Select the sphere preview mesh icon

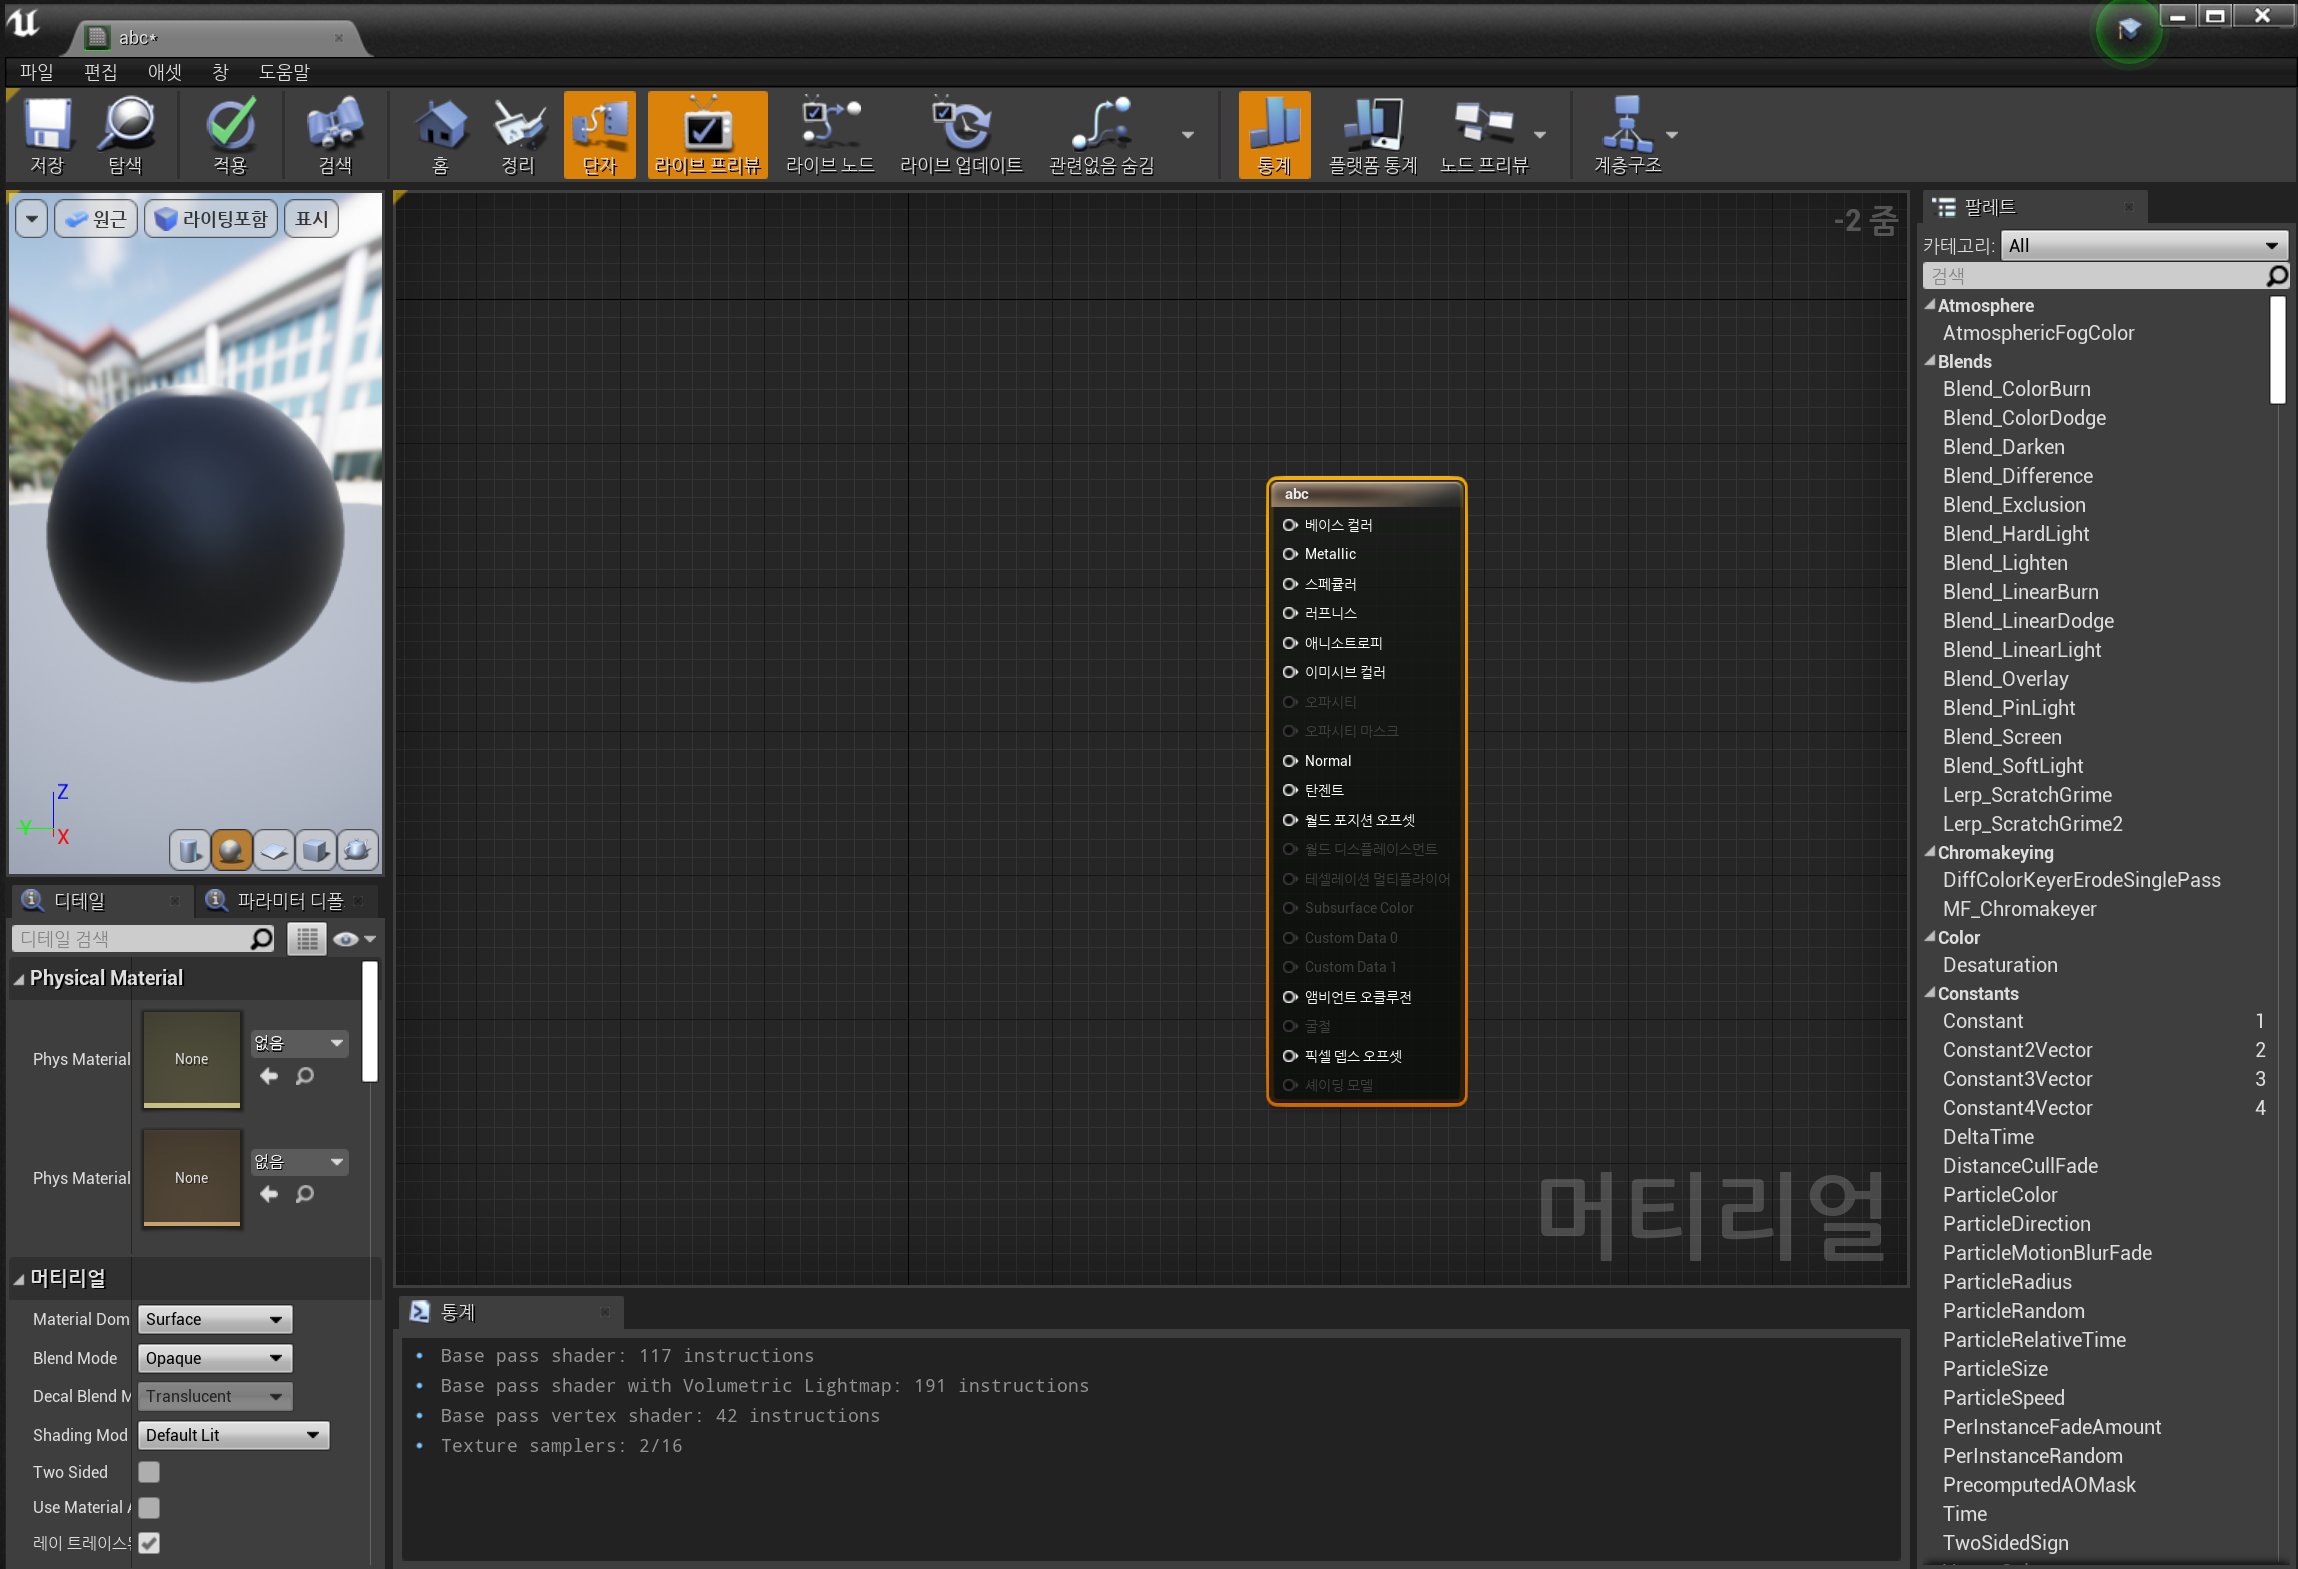(231, 850)
